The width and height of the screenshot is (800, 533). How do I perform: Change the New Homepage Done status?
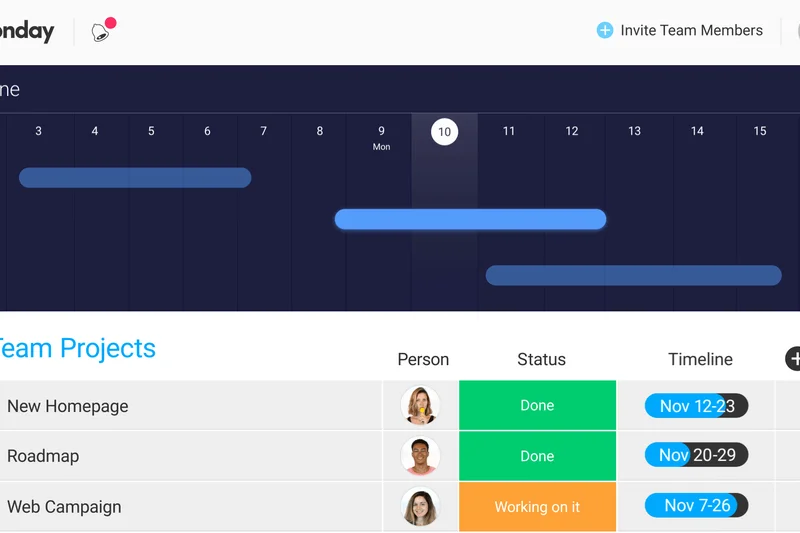coord(537,406)
